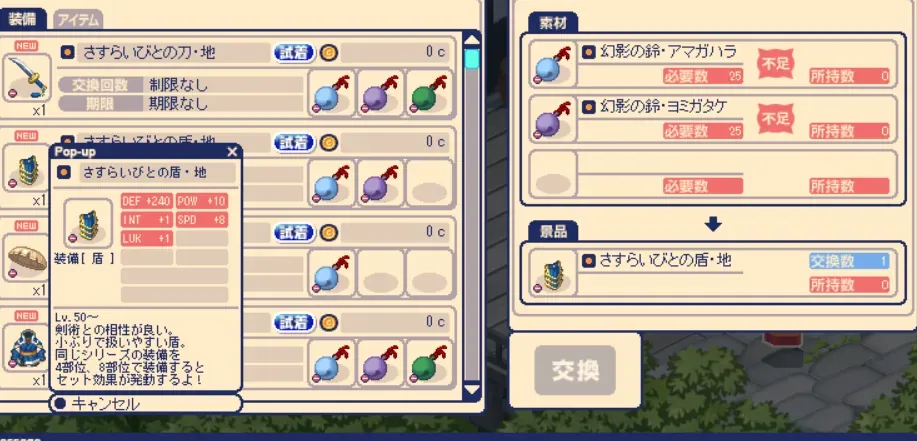
Task: Switch to the アイテム tab
Action: tap(78, 20)
